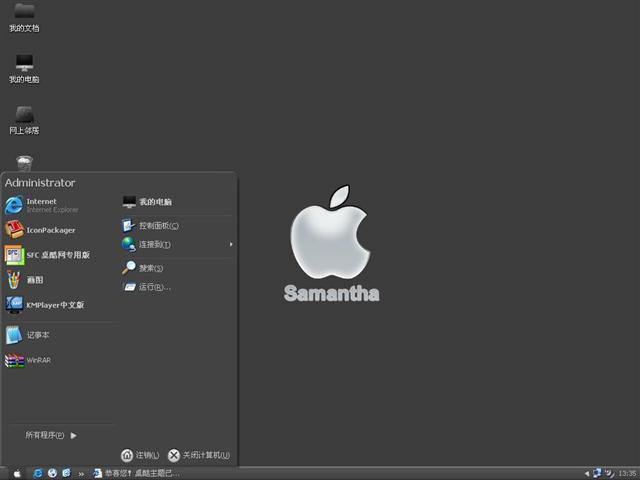Select 搜索 search menu item
This screenshot has width=640, height=480.
(150, 268)
